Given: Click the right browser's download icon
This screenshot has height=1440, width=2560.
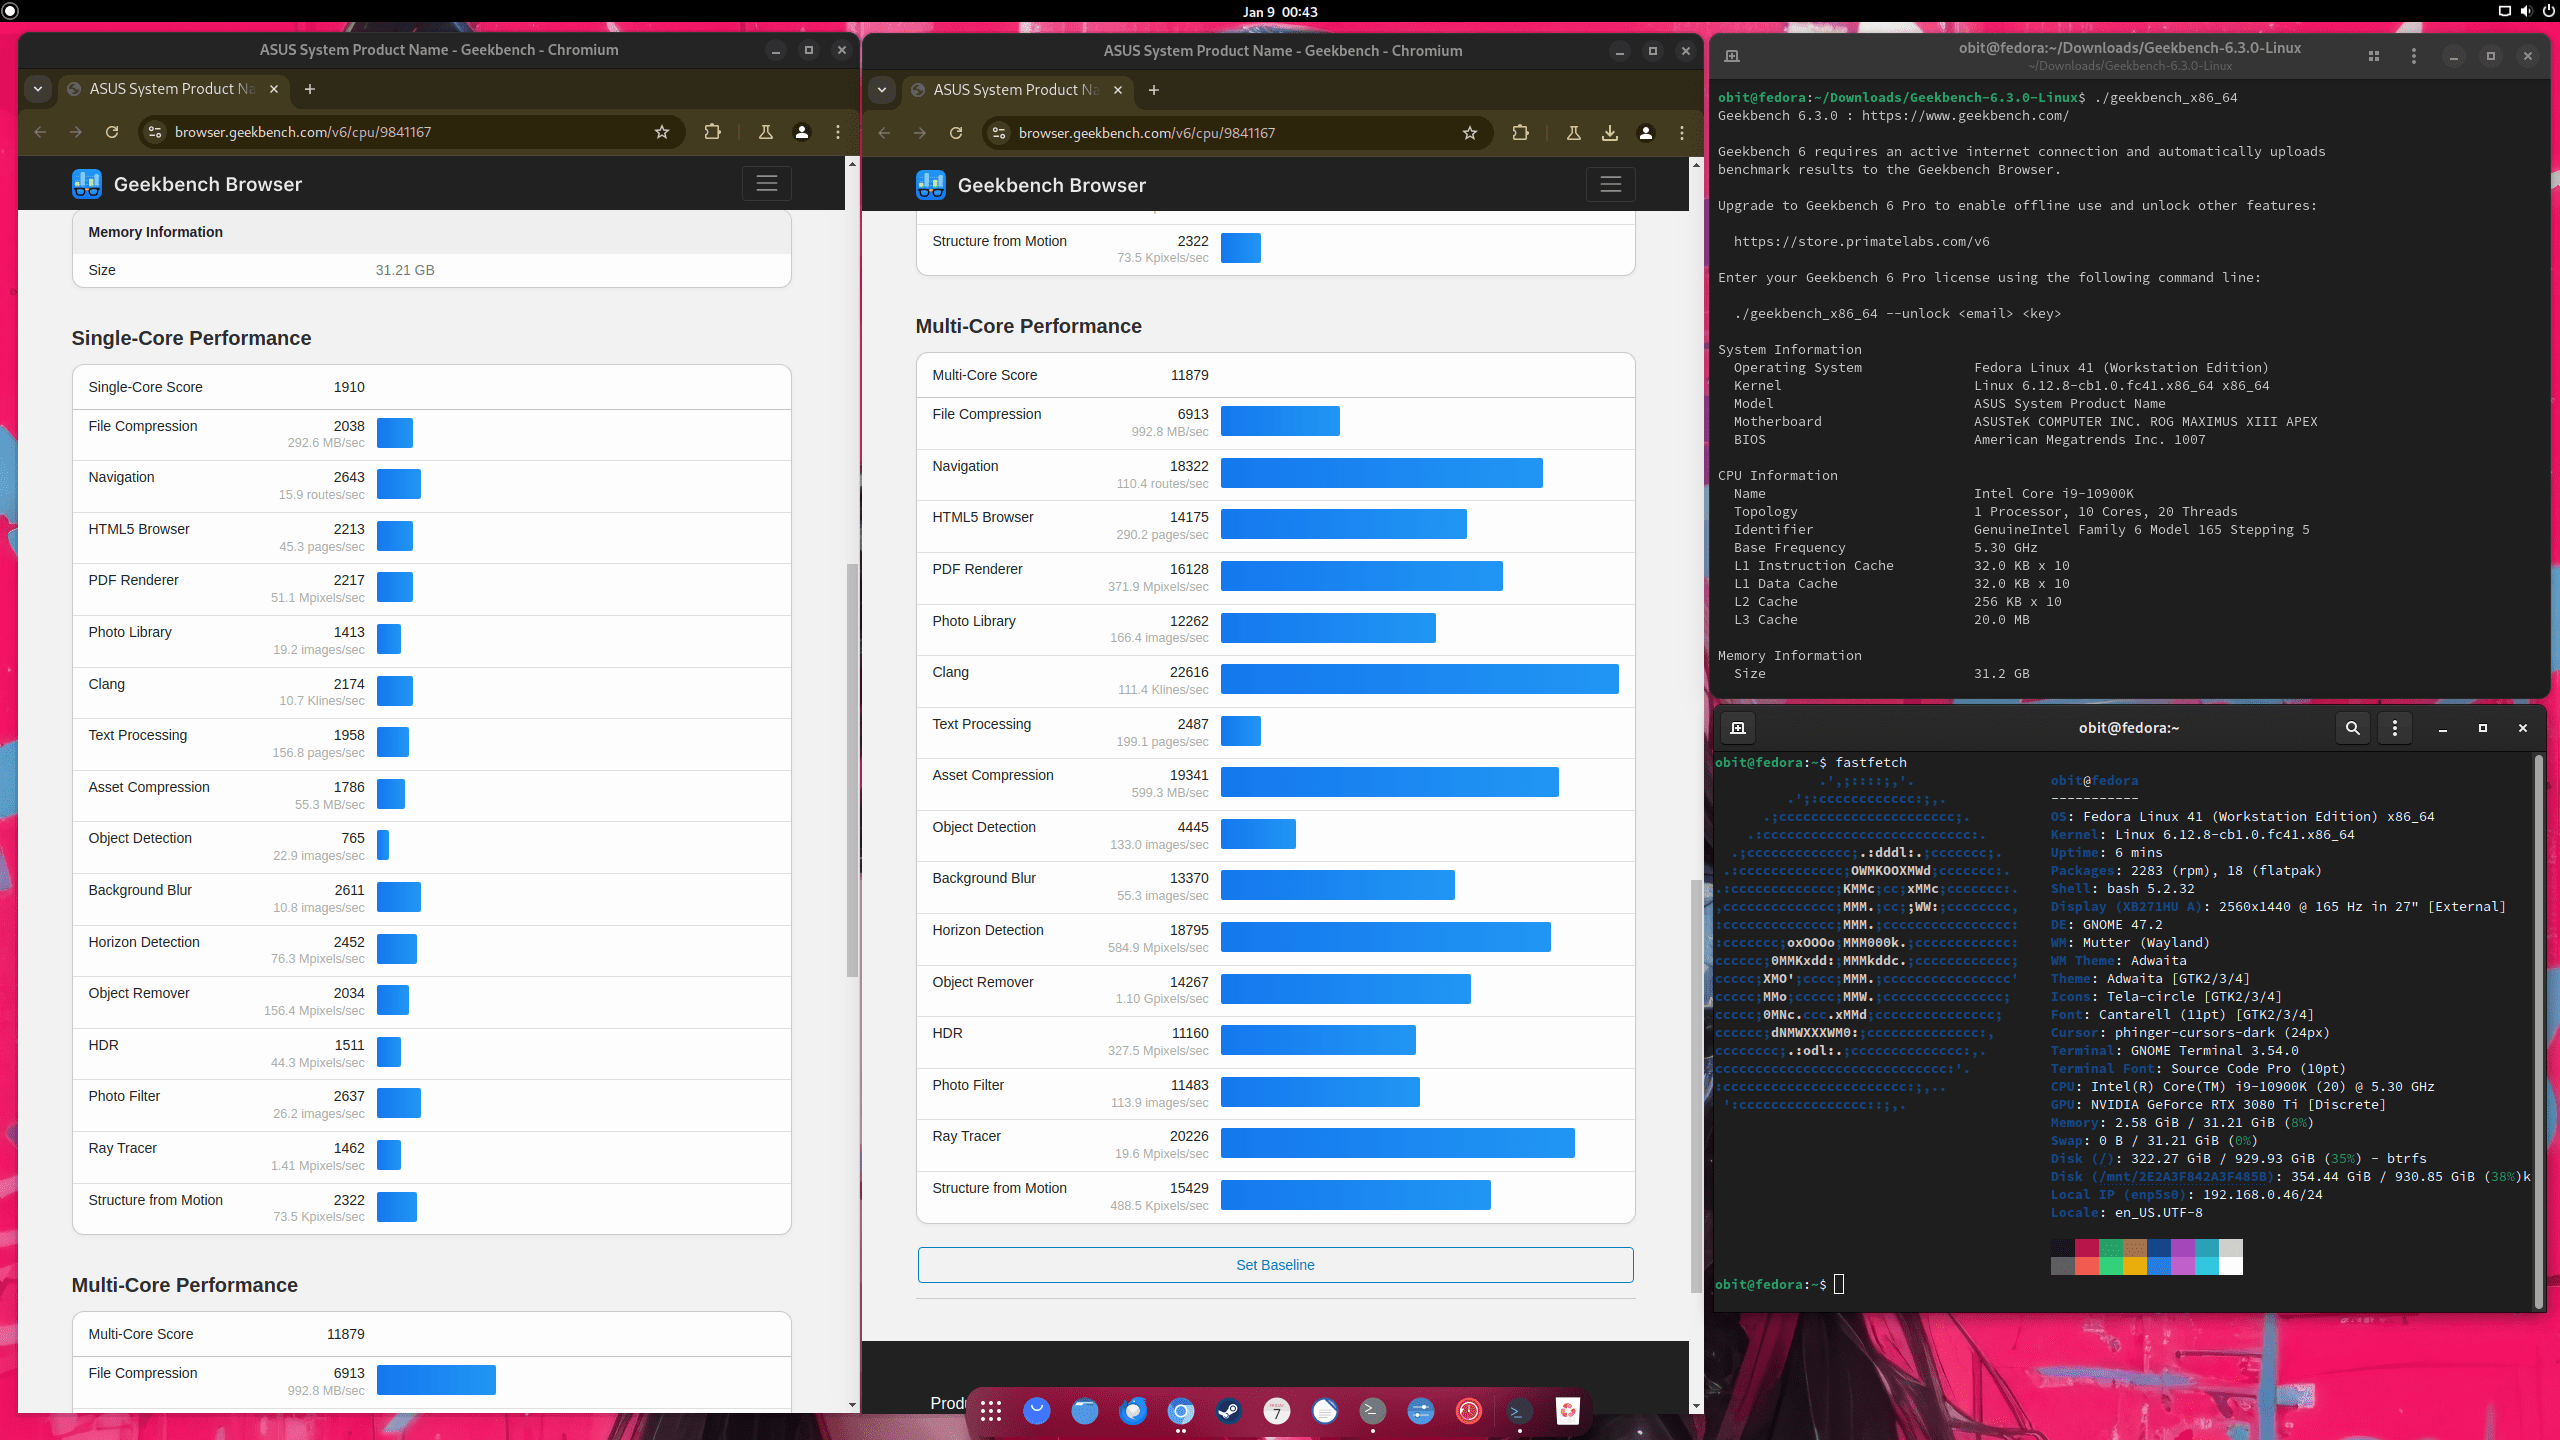Looking at the screenshot, I should click(1609, 133).
